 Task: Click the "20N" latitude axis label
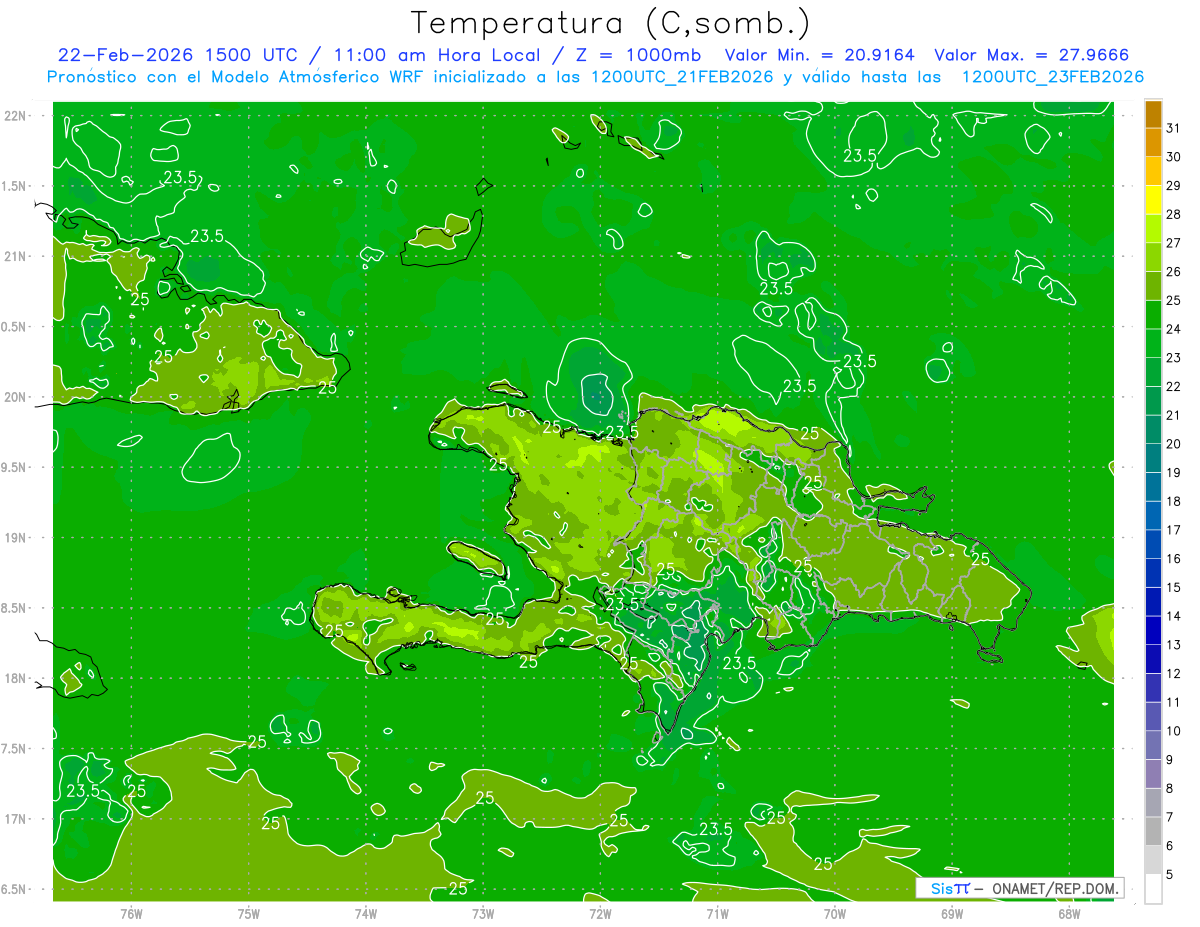(15, 397)
